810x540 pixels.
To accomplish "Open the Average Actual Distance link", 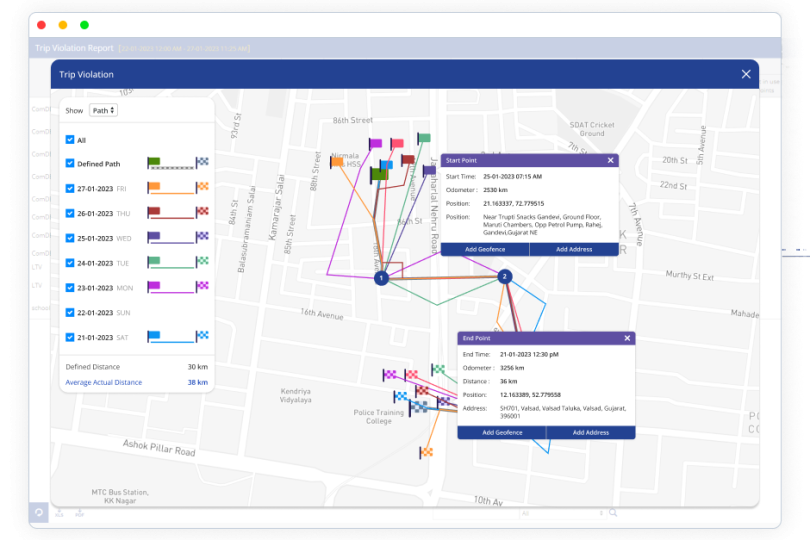I will (104, 382).
